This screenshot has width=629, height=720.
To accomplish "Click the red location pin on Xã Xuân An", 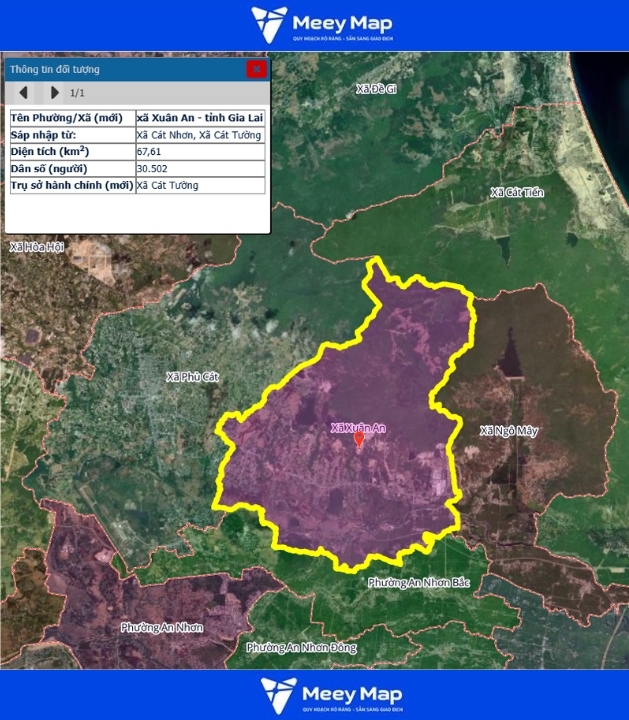I will click(x=359, y=438).
